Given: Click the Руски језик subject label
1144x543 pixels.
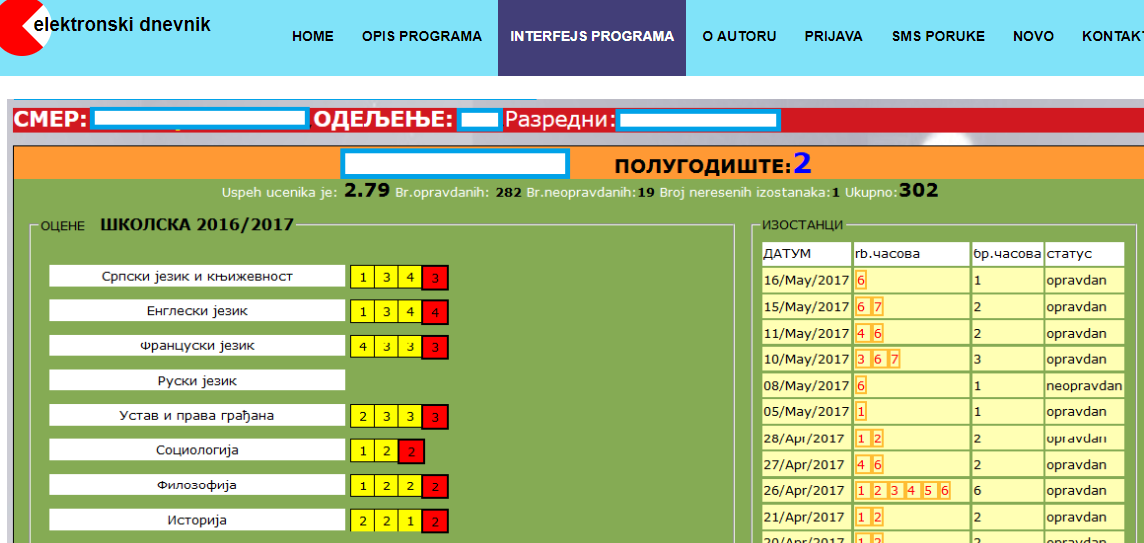Looking at the screenshot, I should 197,381.
